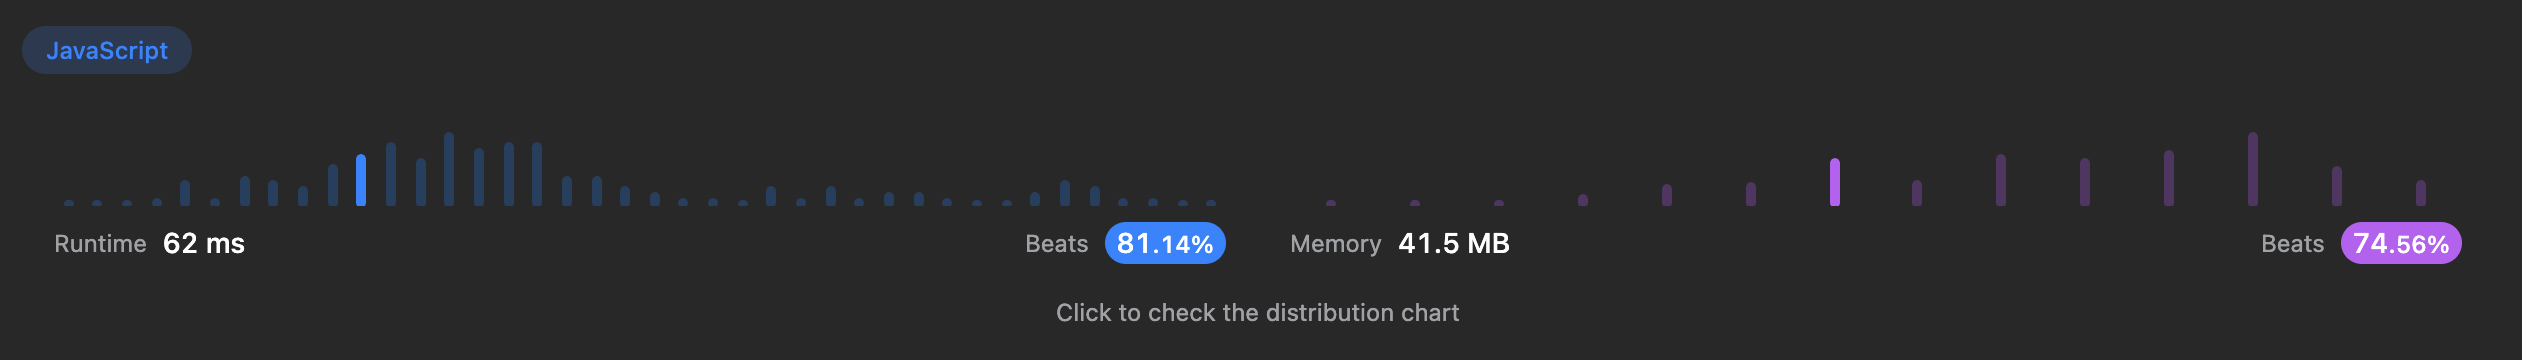Click runtime bar immediately left of highlighted bar
2522x360 pixels.
[333, 185]
